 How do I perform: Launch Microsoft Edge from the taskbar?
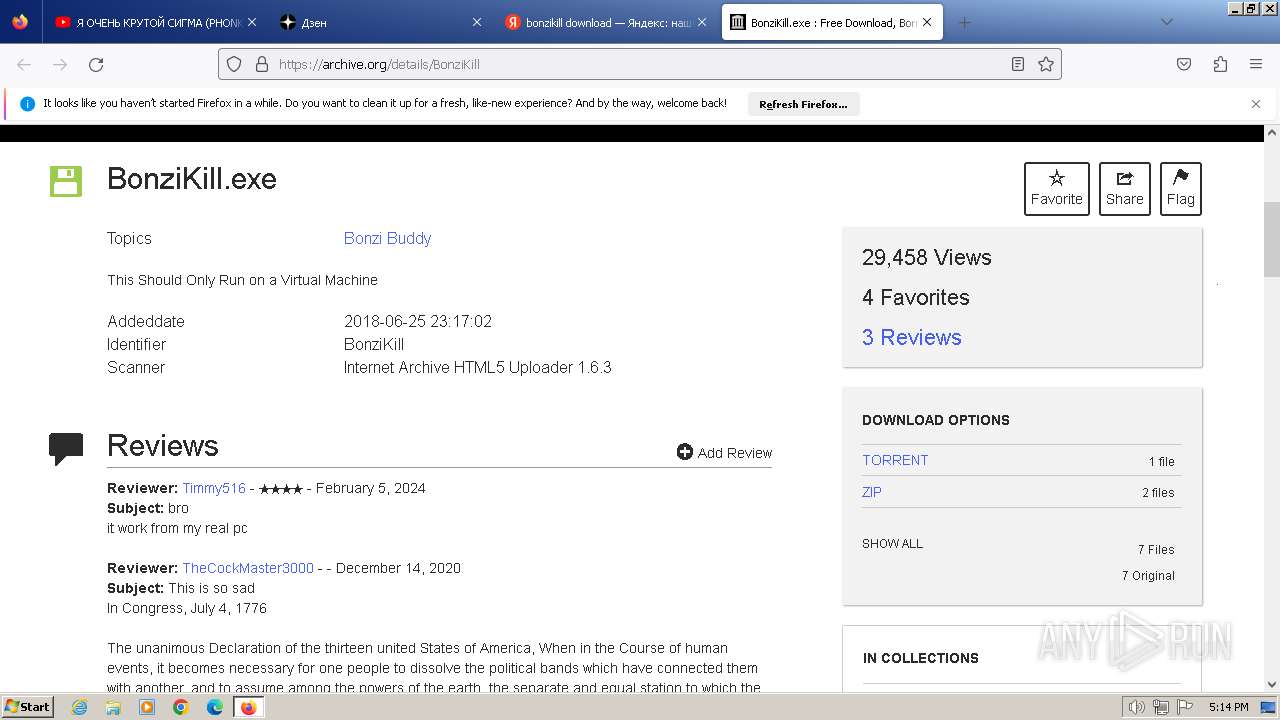(215, 707)
